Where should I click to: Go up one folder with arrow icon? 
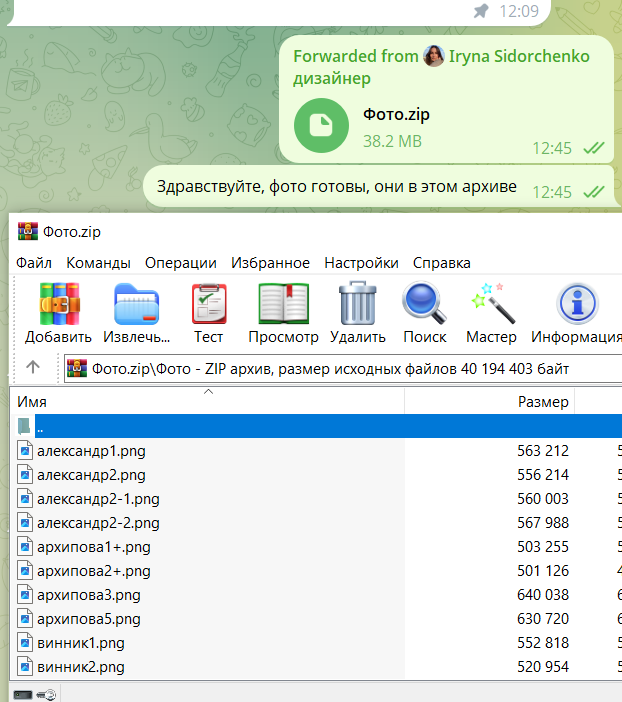click(x=33, y=368)
